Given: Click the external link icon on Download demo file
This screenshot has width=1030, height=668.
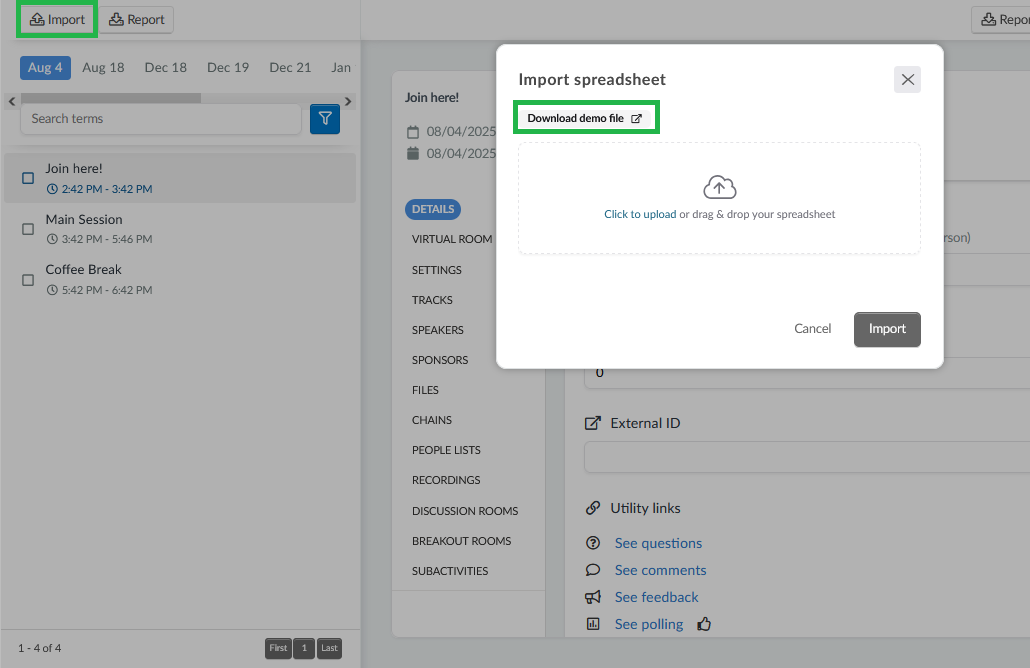Looking at the screenshot, I should [636, 119].
